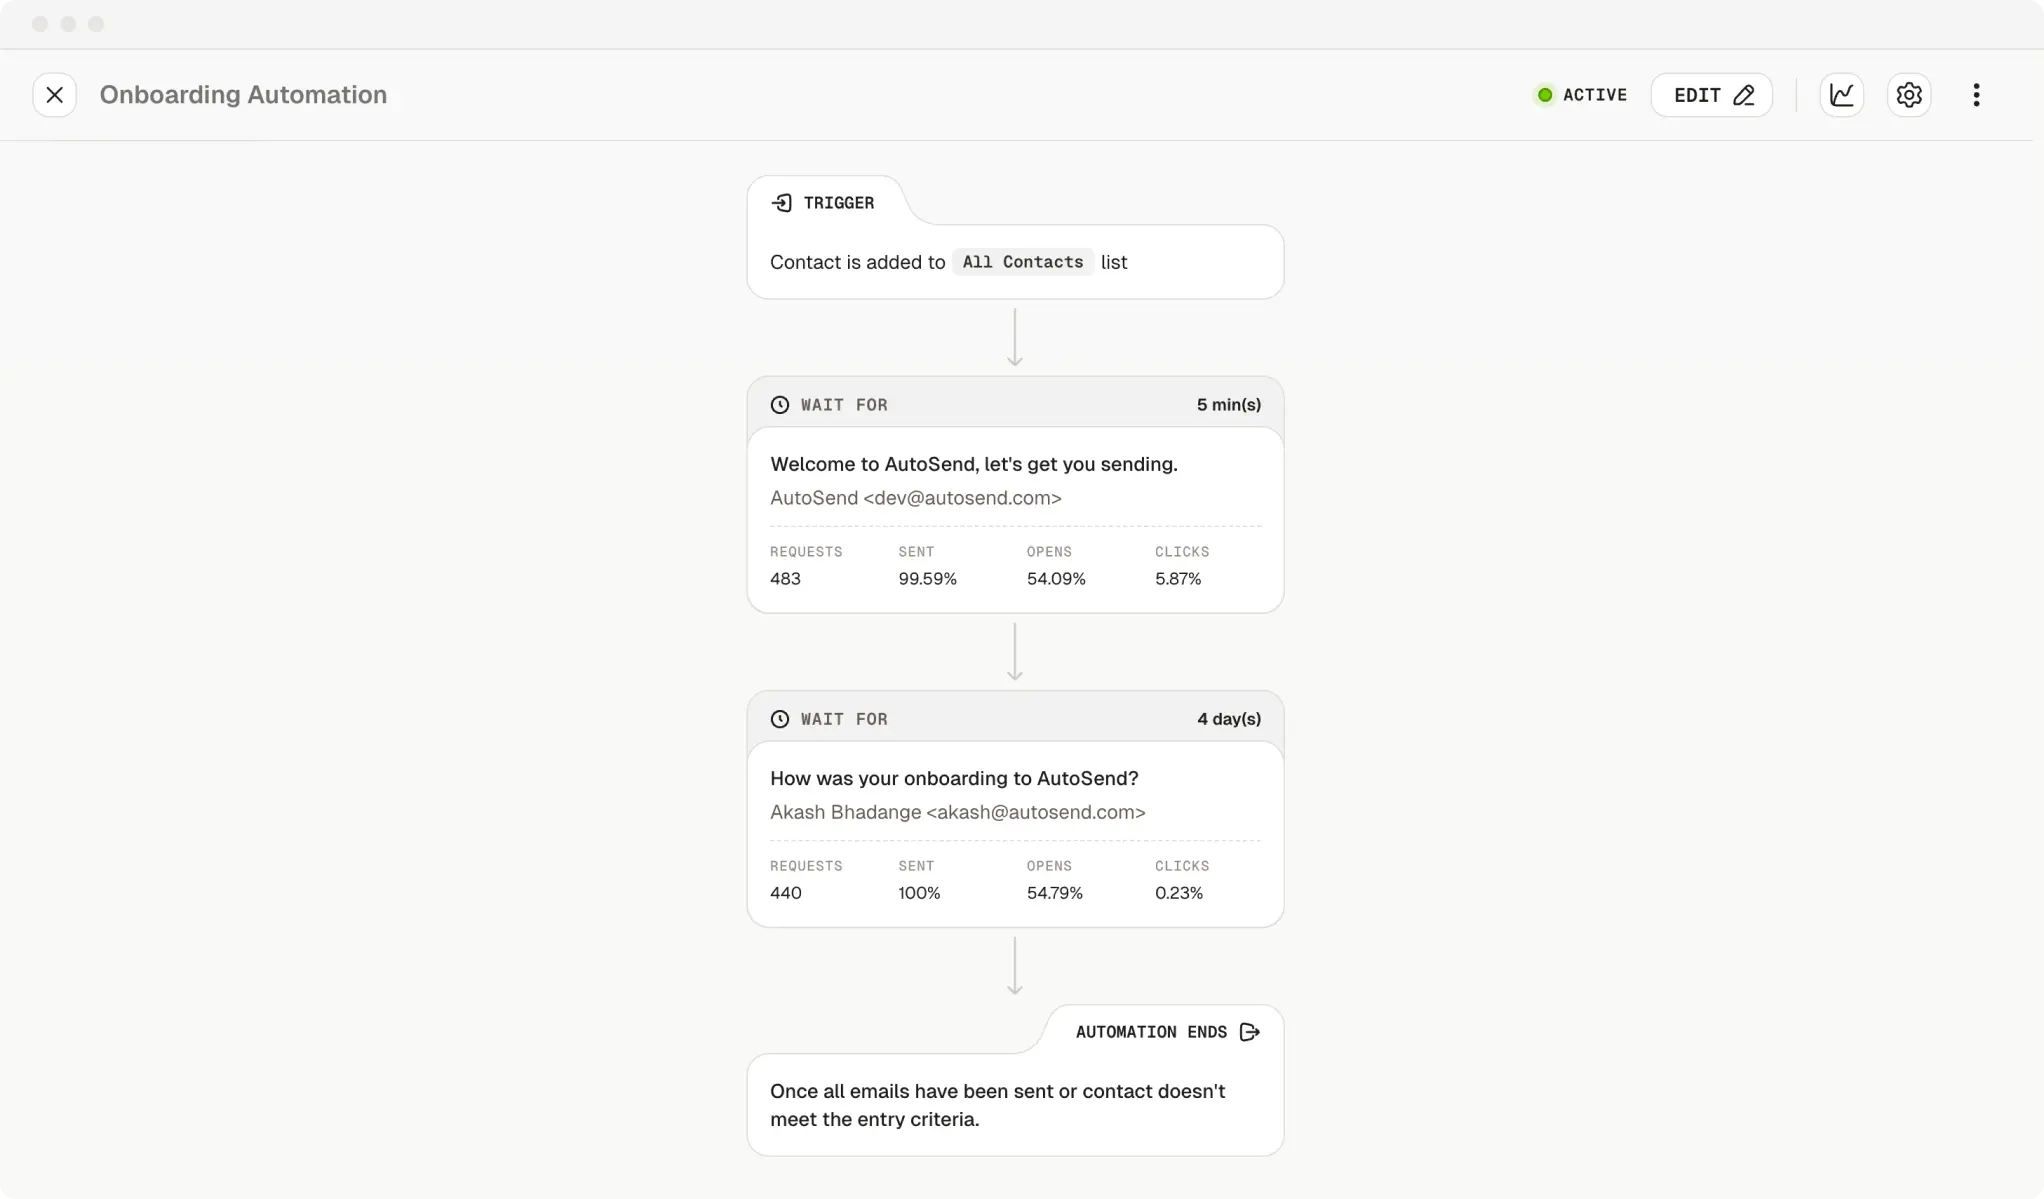Click the dev@autosend.com sender line
The height and width of the screenshot is (1199, 2044).
coord(915,498)
